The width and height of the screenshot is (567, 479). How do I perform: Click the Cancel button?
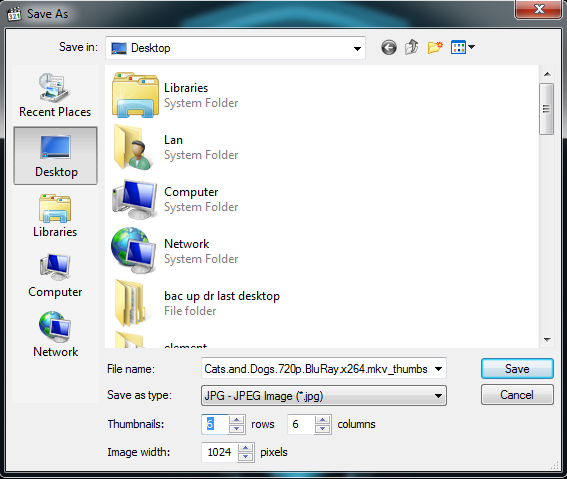(517, 395)
